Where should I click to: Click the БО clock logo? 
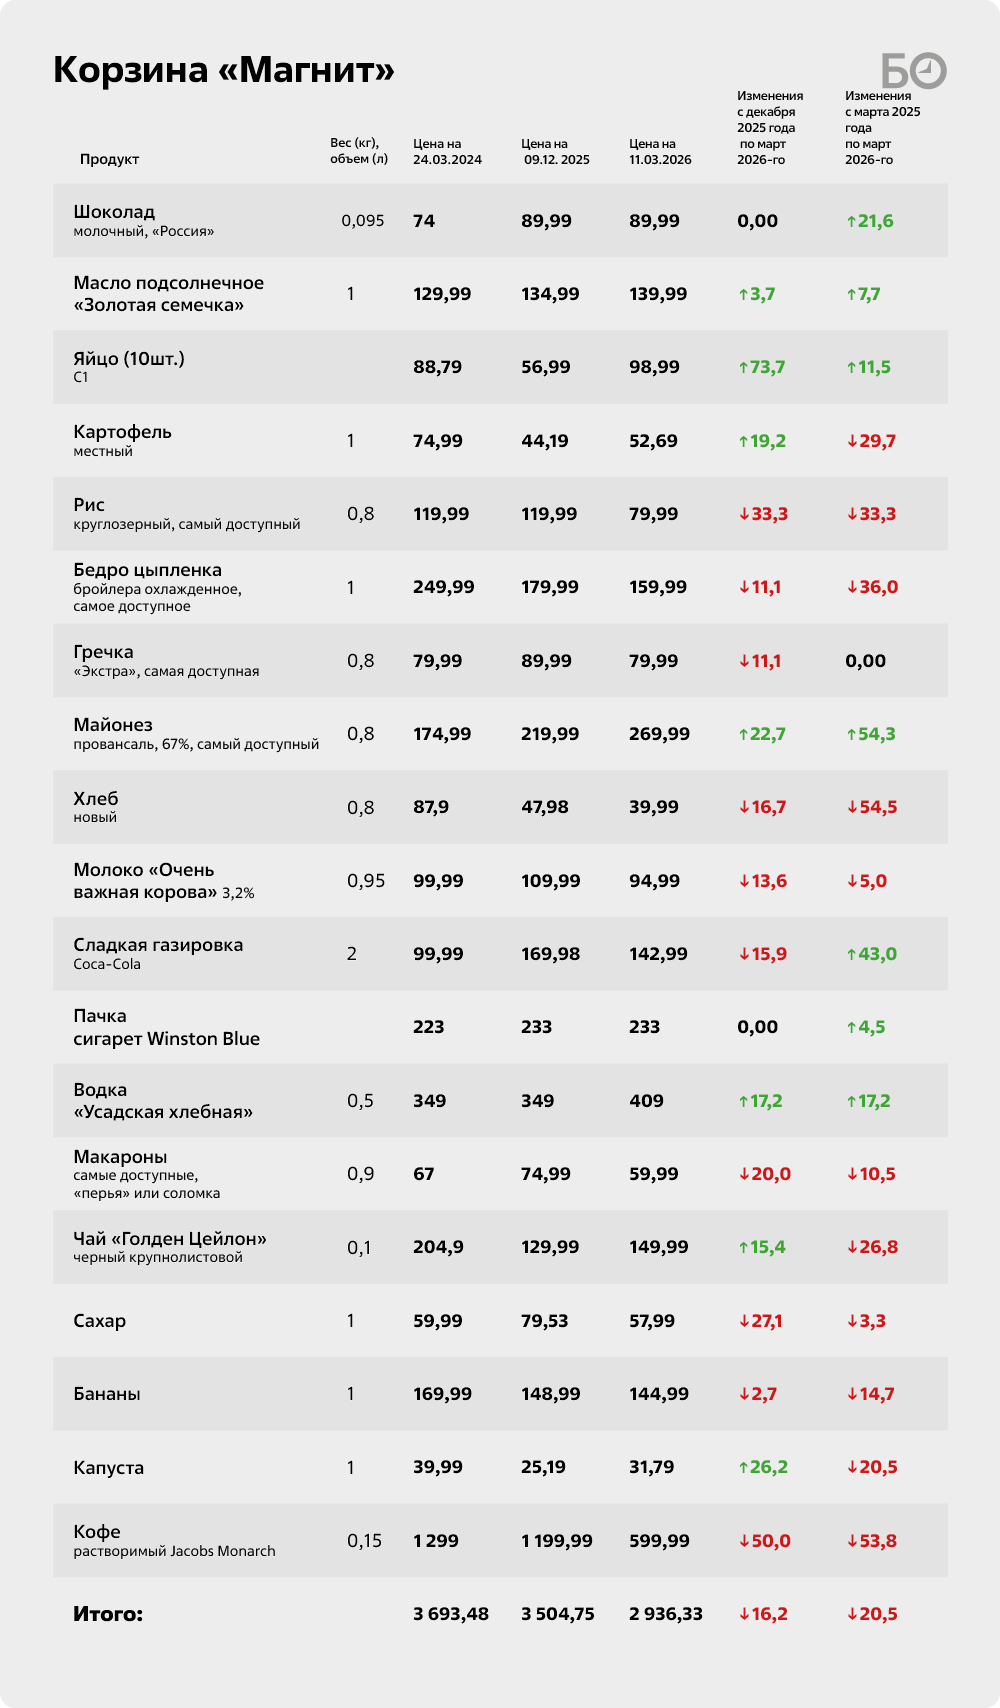(913, 70)
